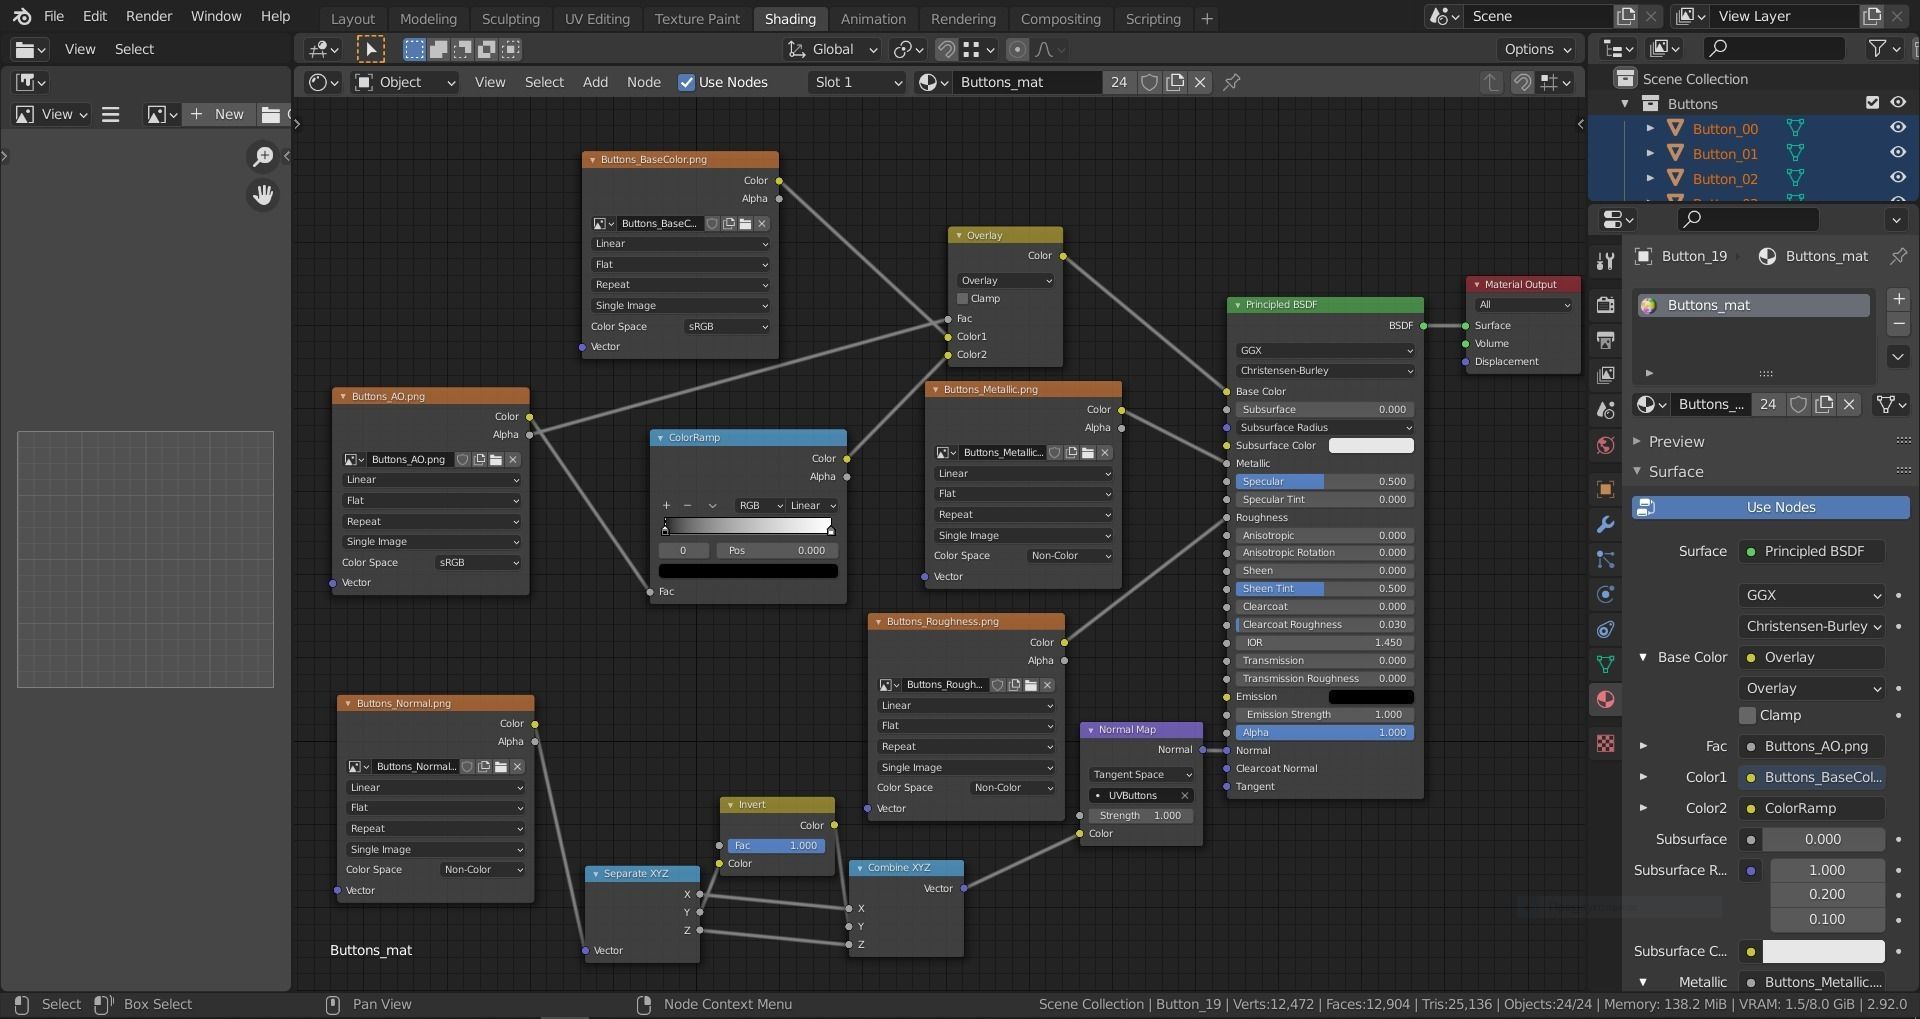Image resolution: width=1920 pixels, height=1019 pixels.
Task: Add a material slot with plus button
Action: 1898,299
